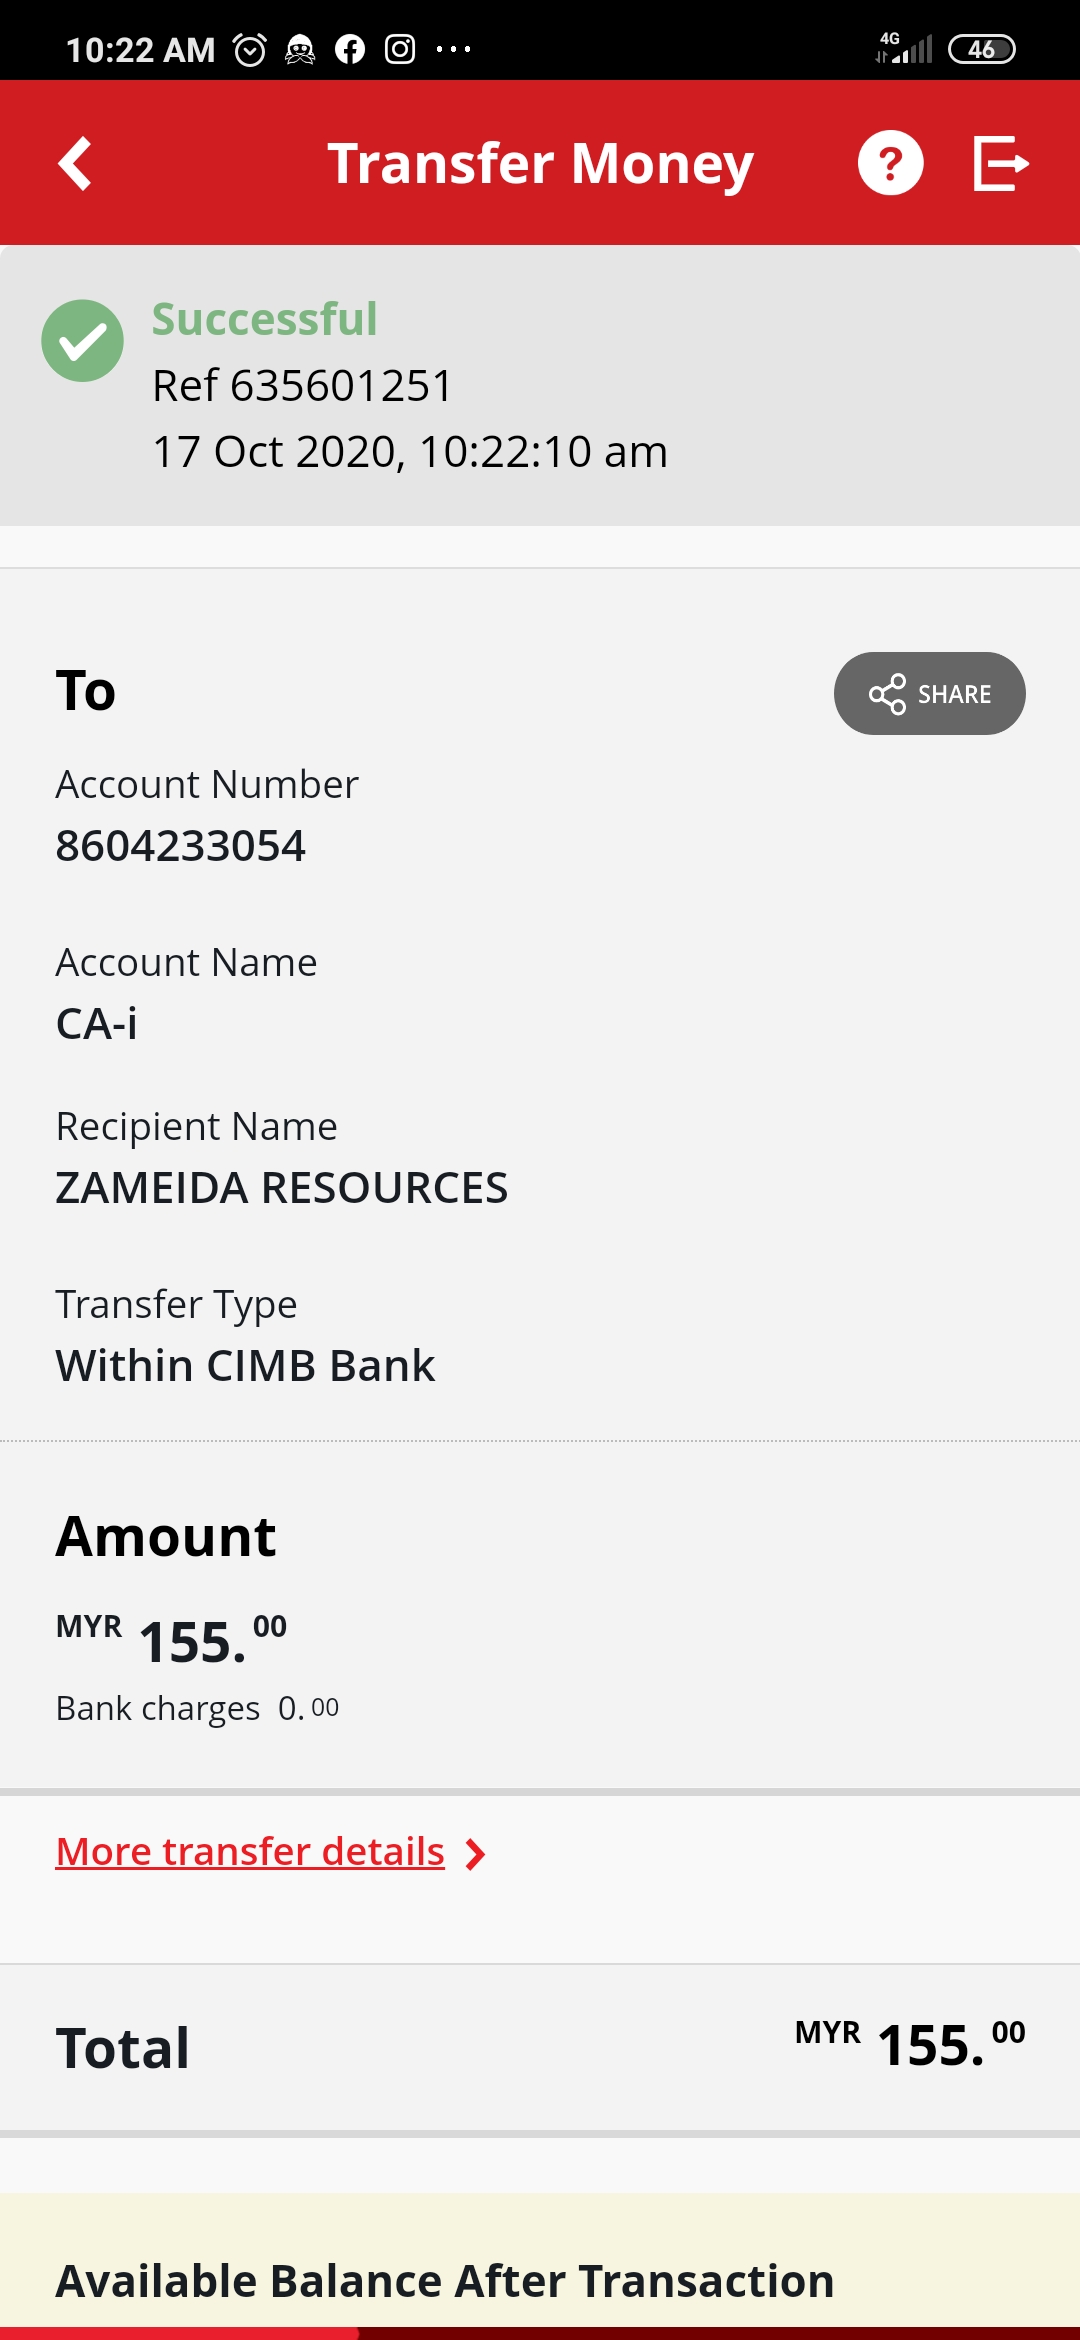Tap reference number Ref 635601251

302,386
